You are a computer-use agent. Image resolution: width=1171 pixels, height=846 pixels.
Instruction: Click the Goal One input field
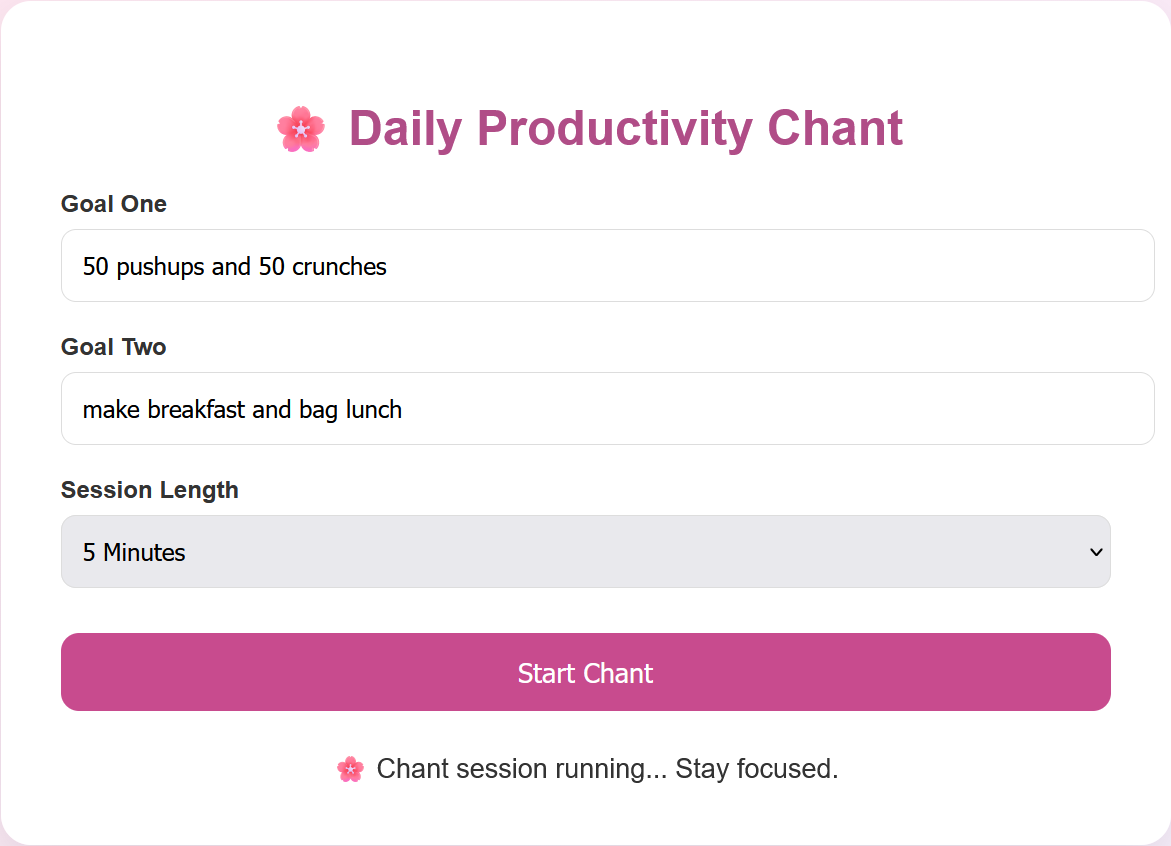pos(607,266)
